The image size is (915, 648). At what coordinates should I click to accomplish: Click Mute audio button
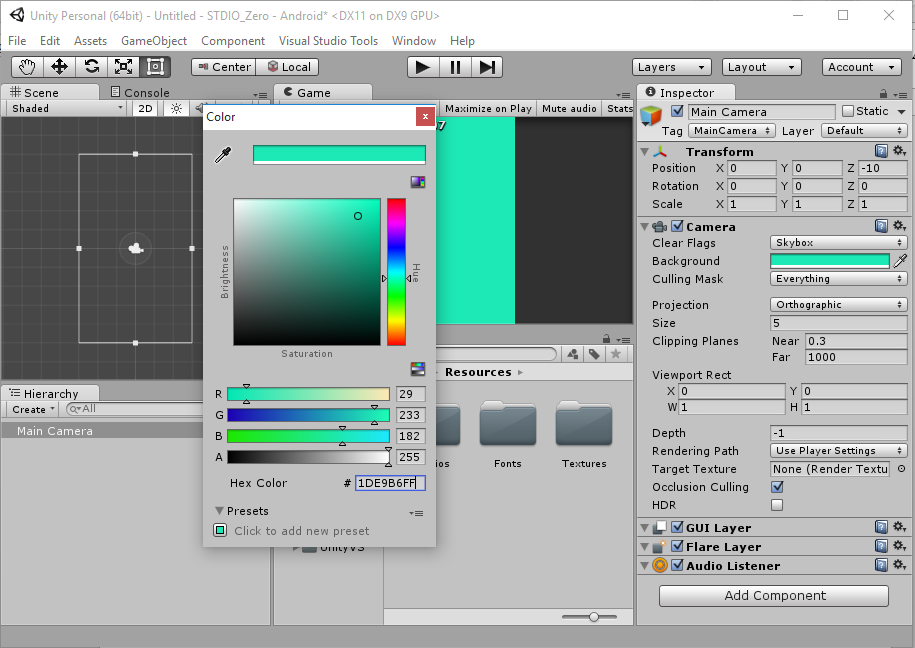[x=569, y=109]
